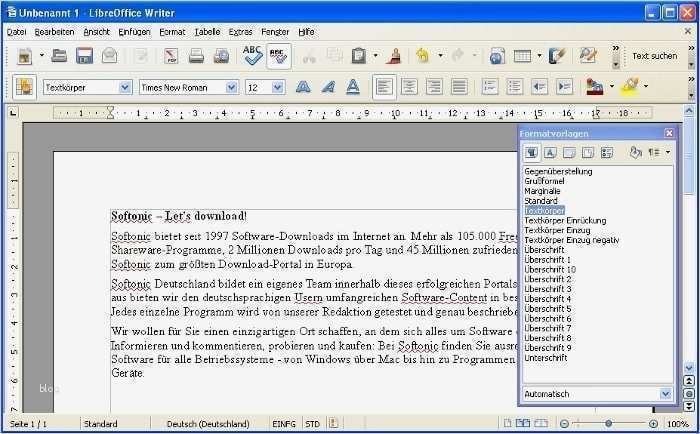Open the Navigation circle button
This screenshot has width=700, height=434.
point(689,394)
